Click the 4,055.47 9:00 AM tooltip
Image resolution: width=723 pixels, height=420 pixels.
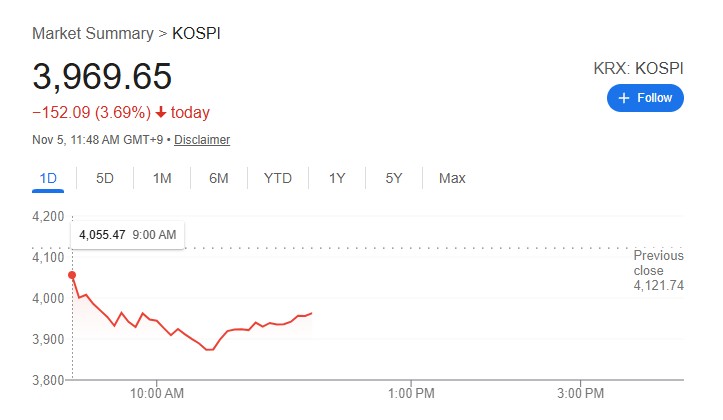(x=127, y=235)
